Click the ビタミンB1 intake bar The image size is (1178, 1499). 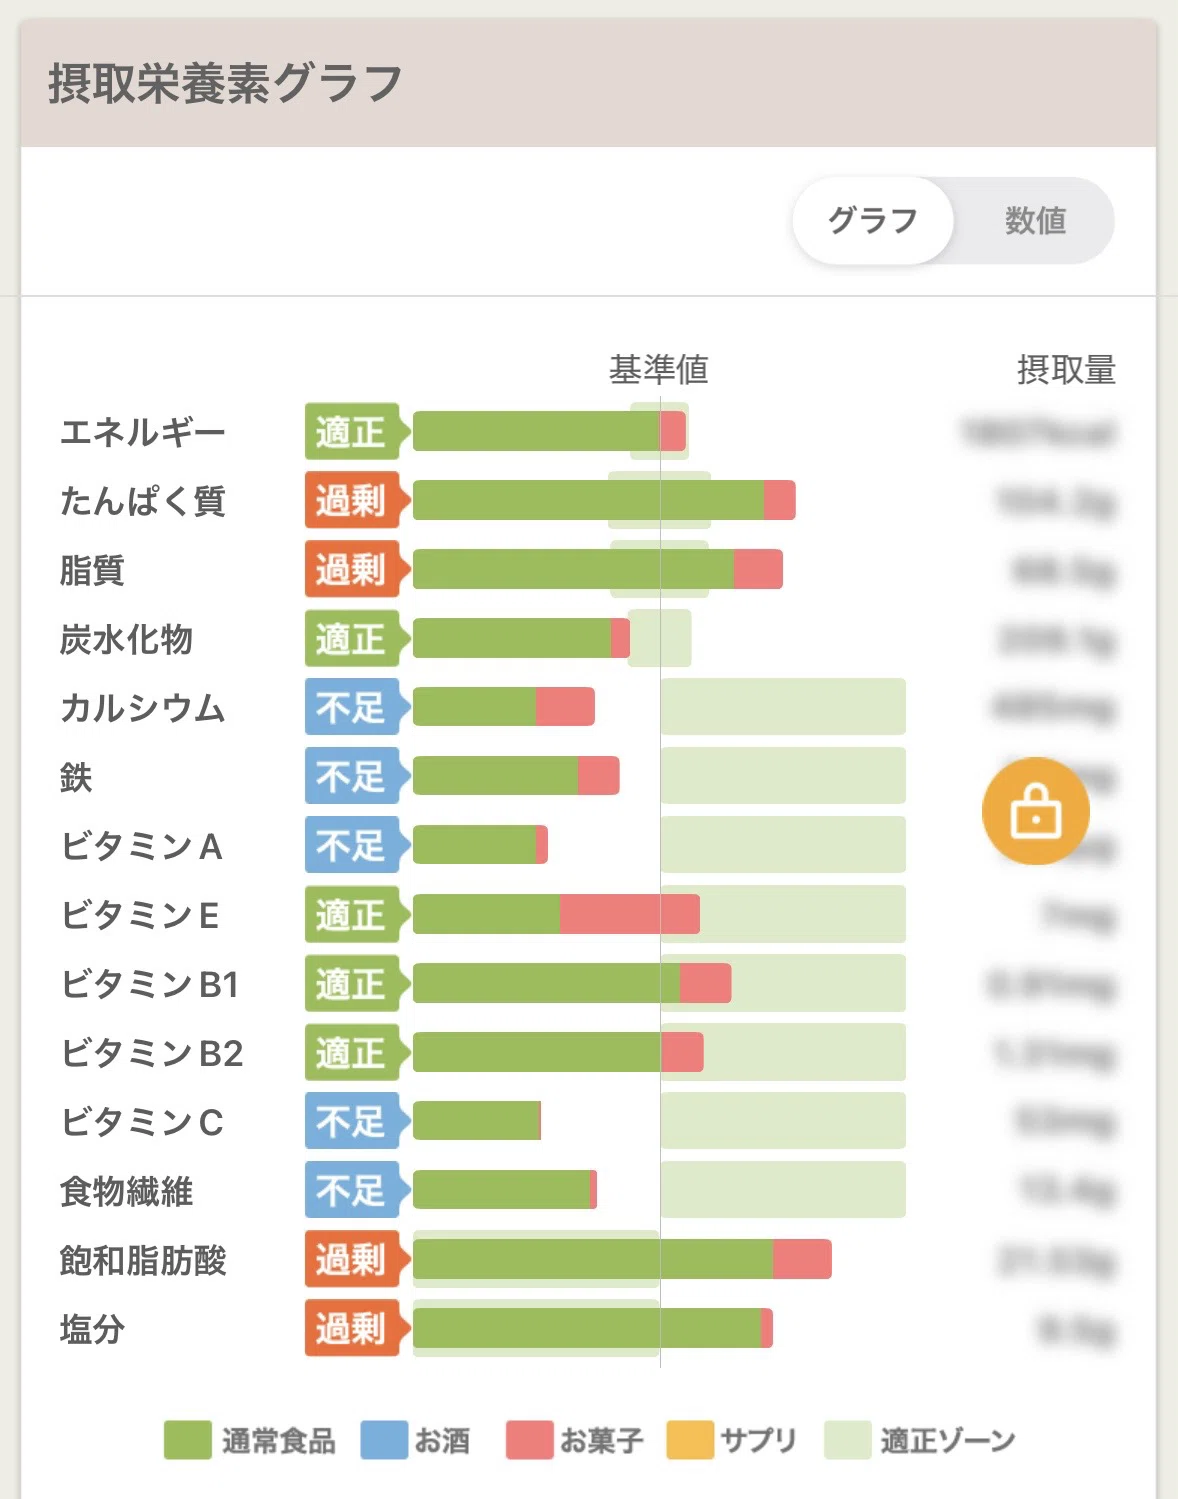point(572,983)
